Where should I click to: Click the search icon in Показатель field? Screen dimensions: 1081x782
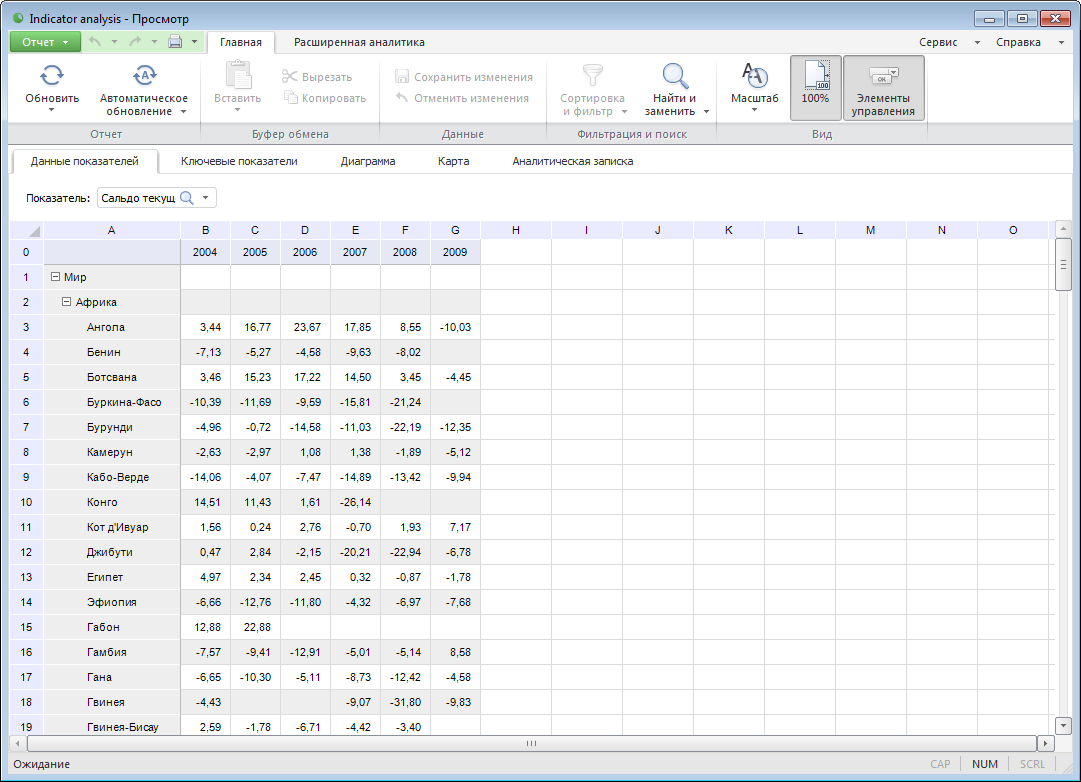[186, 198]
